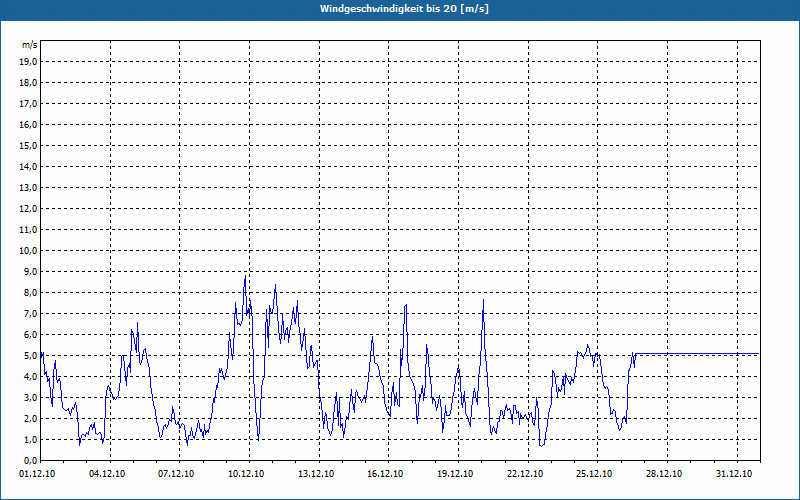Click the 11,0 y-axis label
This screenshot has height=500, width=800.
[29, 230]
